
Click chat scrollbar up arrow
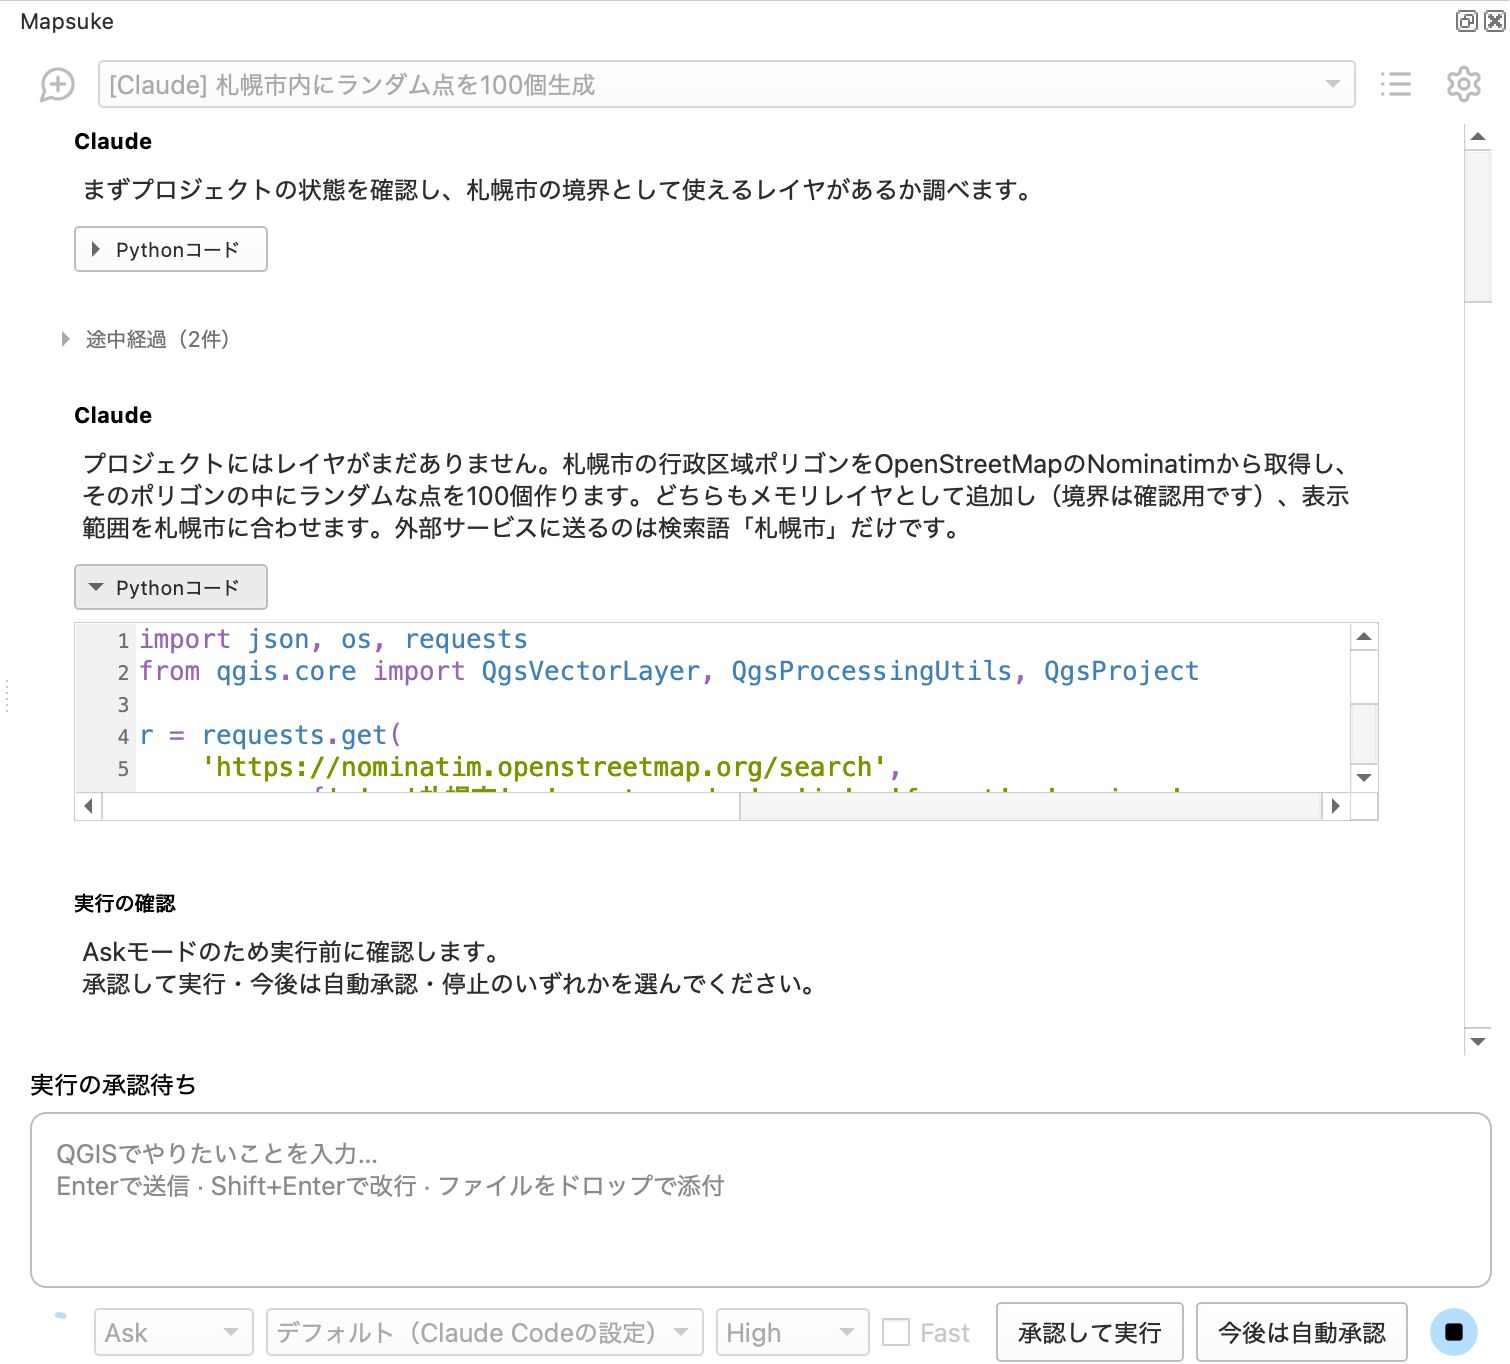[1478, 137]
